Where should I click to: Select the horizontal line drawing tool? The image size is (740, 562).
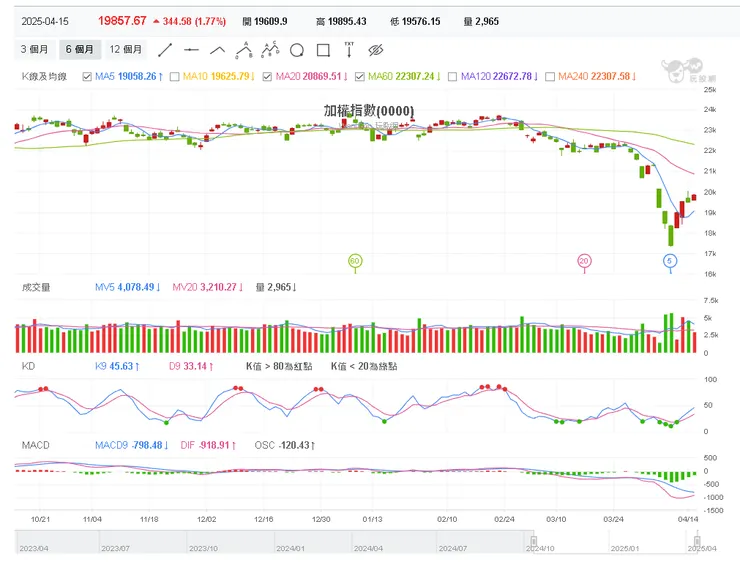pos(192,49)
